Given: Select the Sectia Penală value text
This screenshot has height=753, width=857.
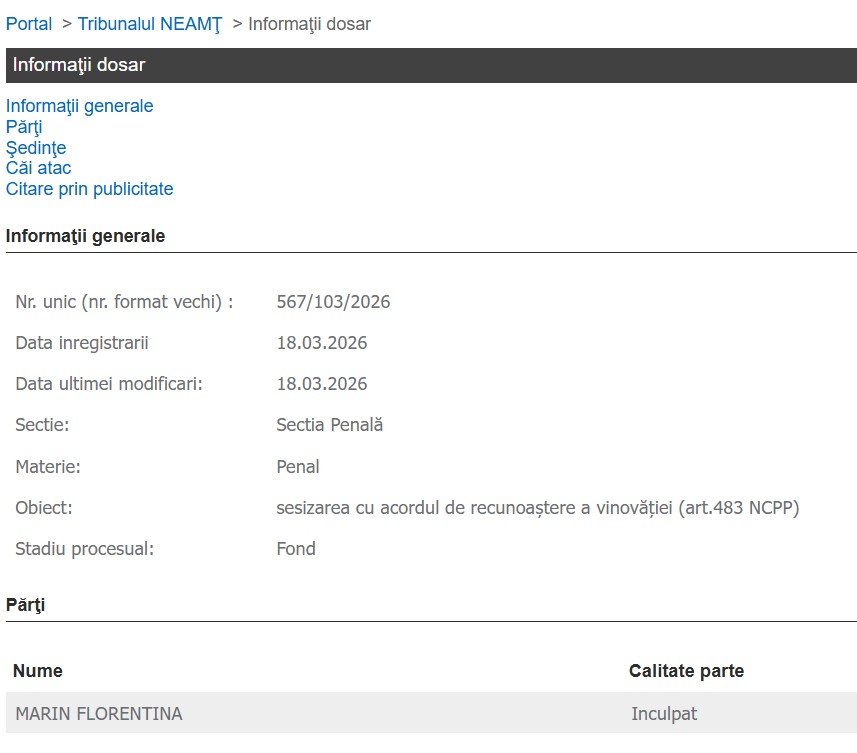Looking at the screenshot, I should [329, 425].
